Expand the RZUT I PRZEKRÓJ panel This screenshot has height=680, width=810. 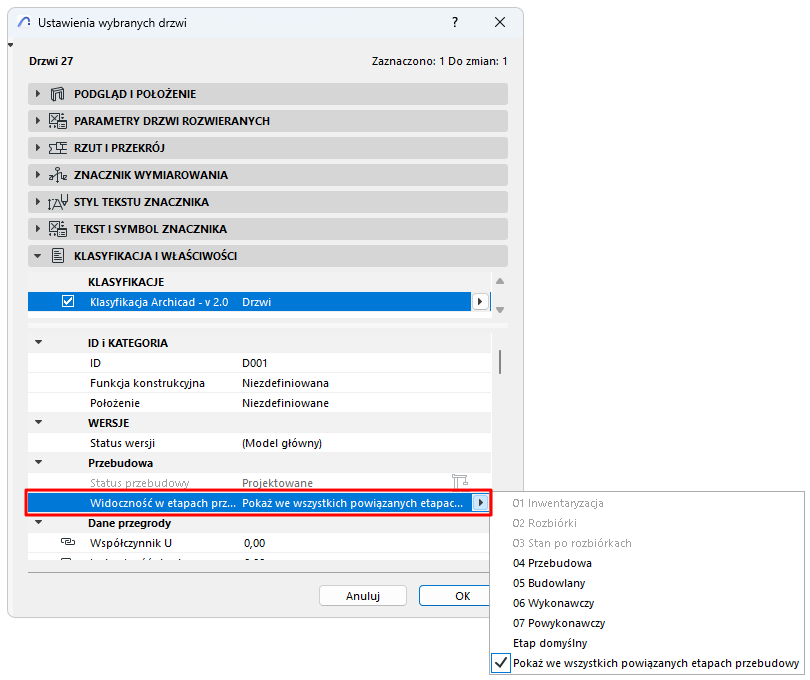pos(38,148)
